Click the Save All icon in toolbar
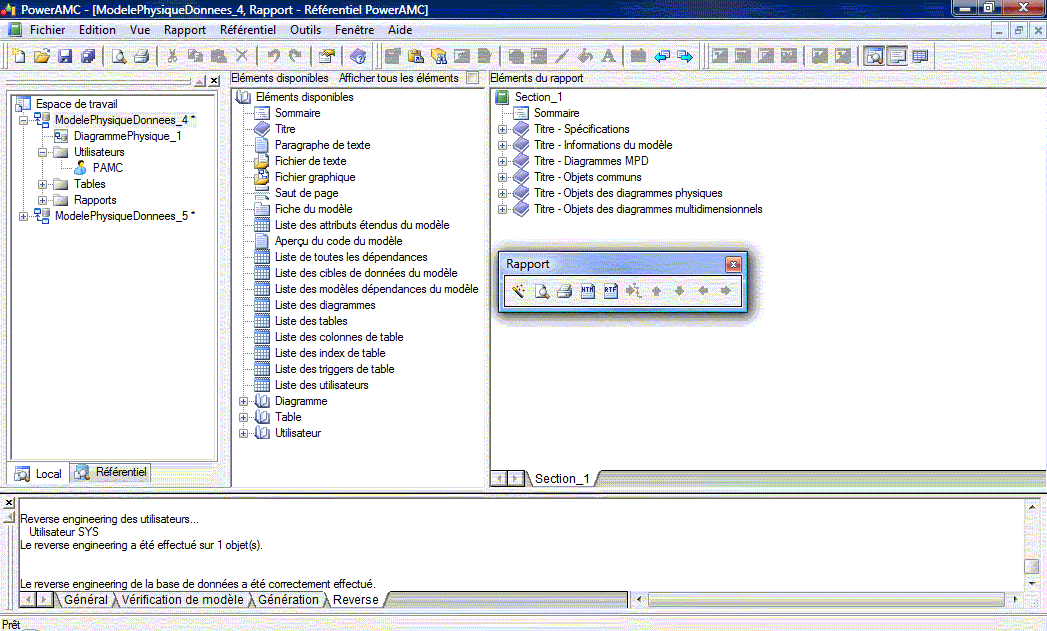Screen dimensions: 1047x631 pos(88,56)
